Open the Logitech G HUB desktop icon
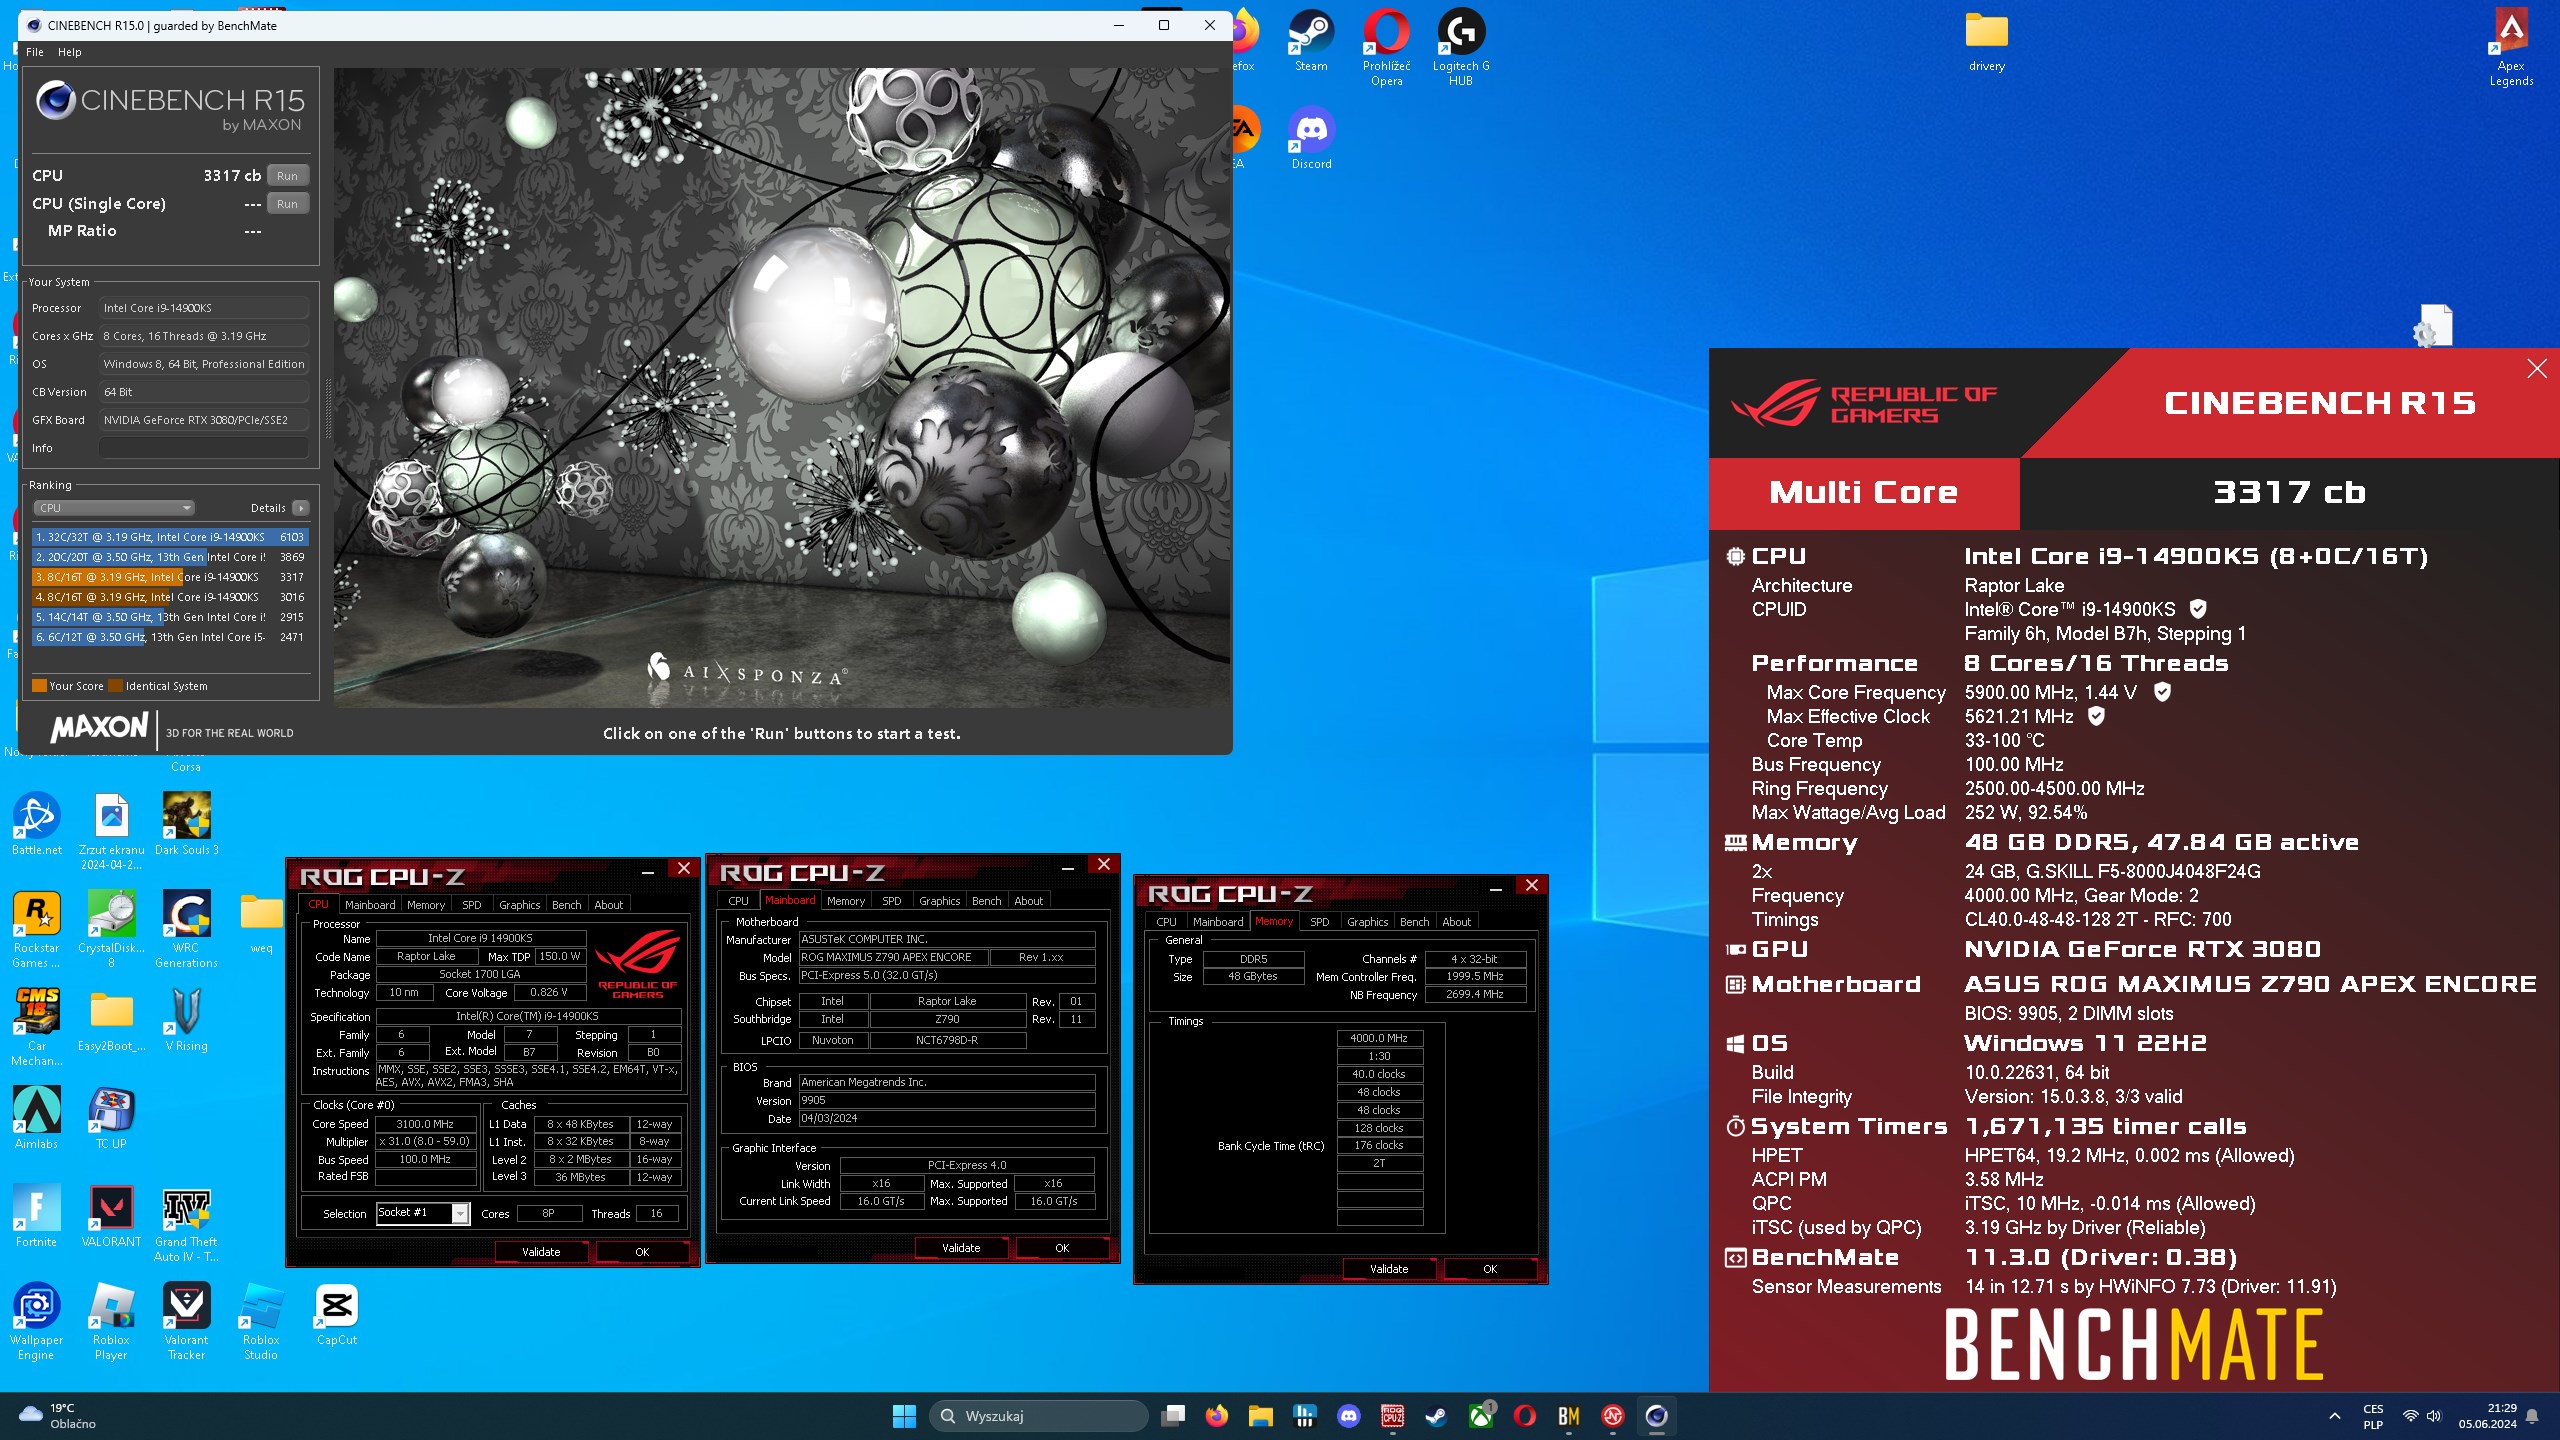The image size is (2560, 1440). point(1461,46)
